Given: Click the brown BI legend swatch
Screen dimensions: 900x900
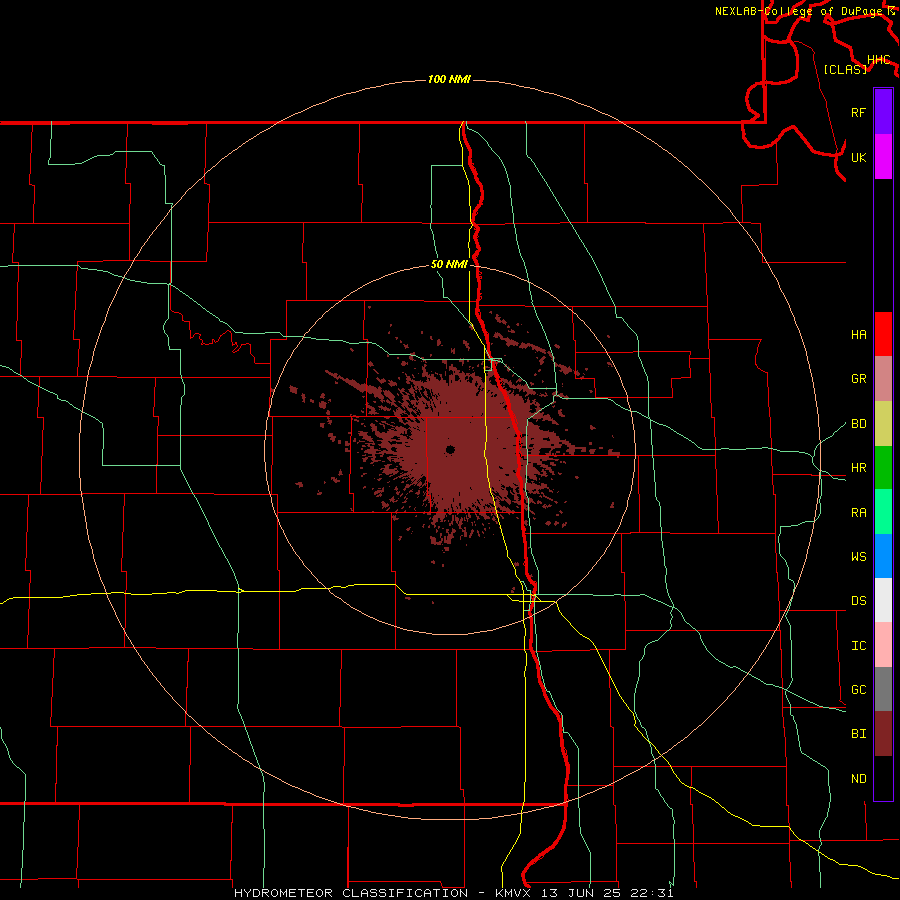Looking at the screenshot, I should coord(883,734).
